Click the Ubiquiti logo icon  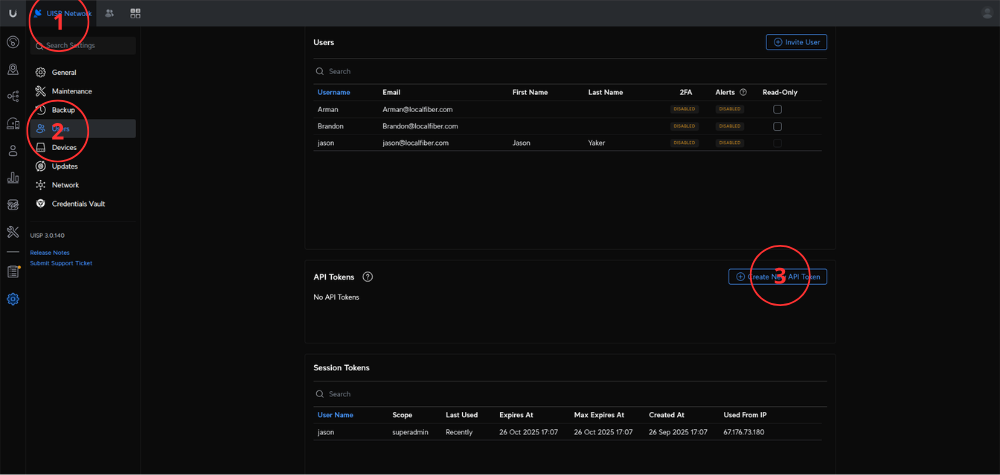pyautogui.click(x=13, y=13)
